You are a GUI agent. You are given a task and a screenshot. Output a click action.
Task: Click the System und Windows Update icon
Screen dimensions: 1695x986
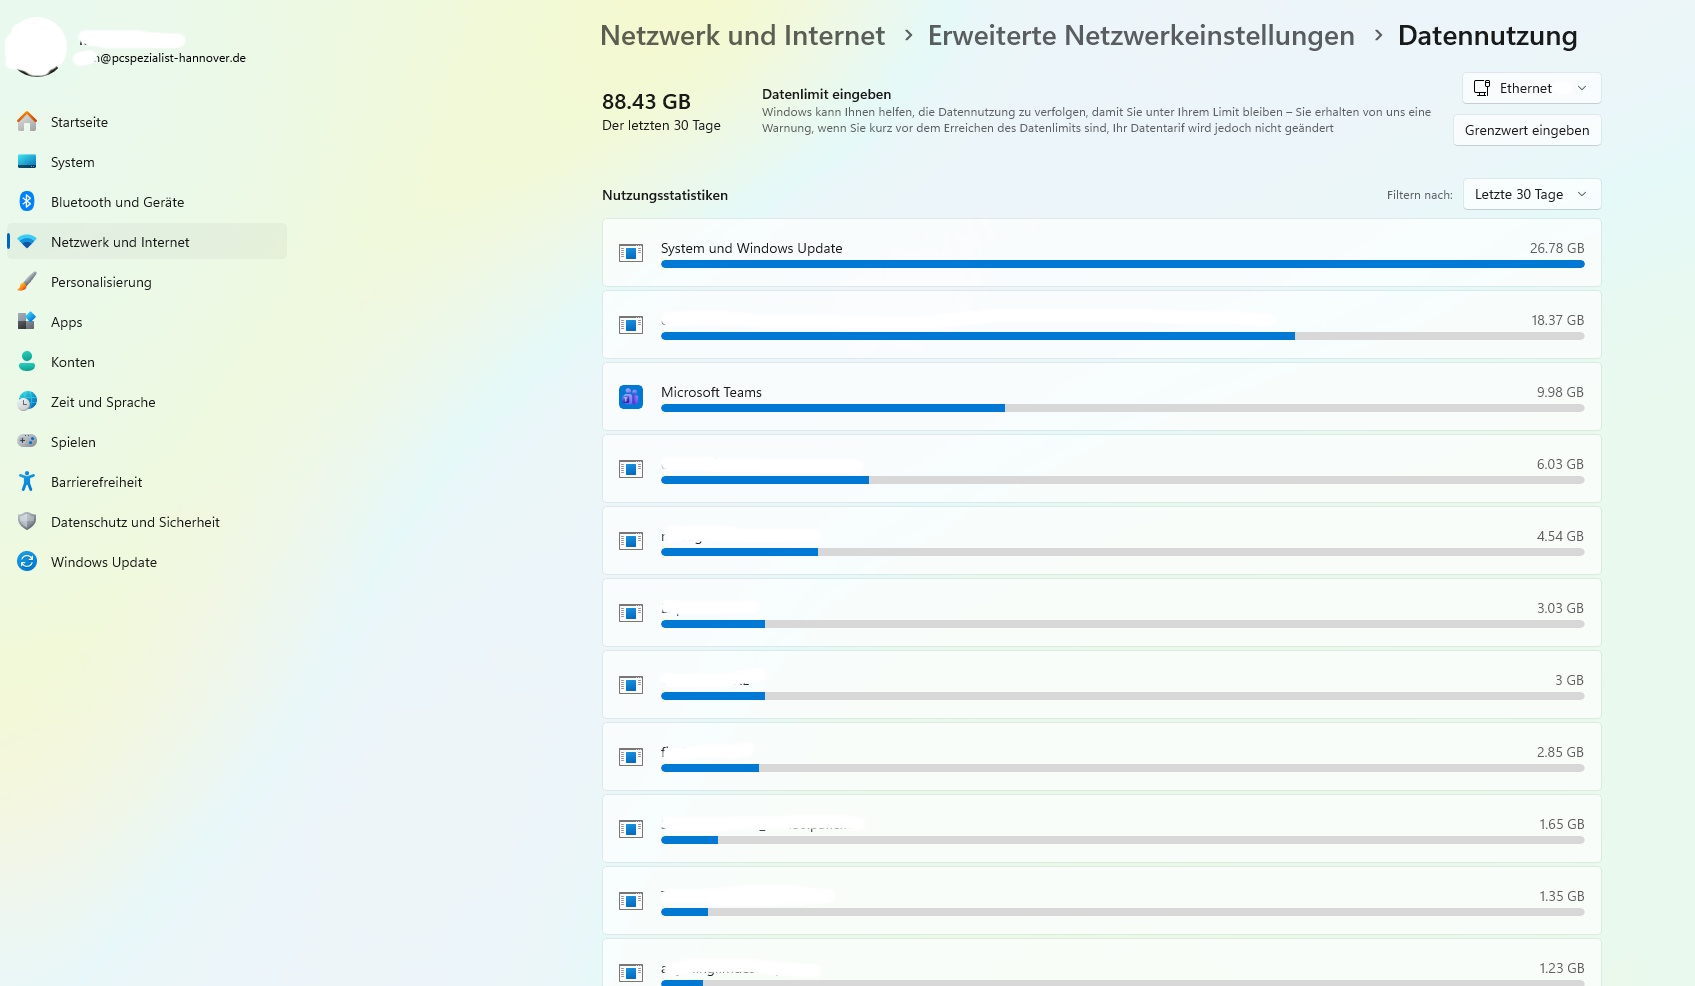tap(631, 253)
